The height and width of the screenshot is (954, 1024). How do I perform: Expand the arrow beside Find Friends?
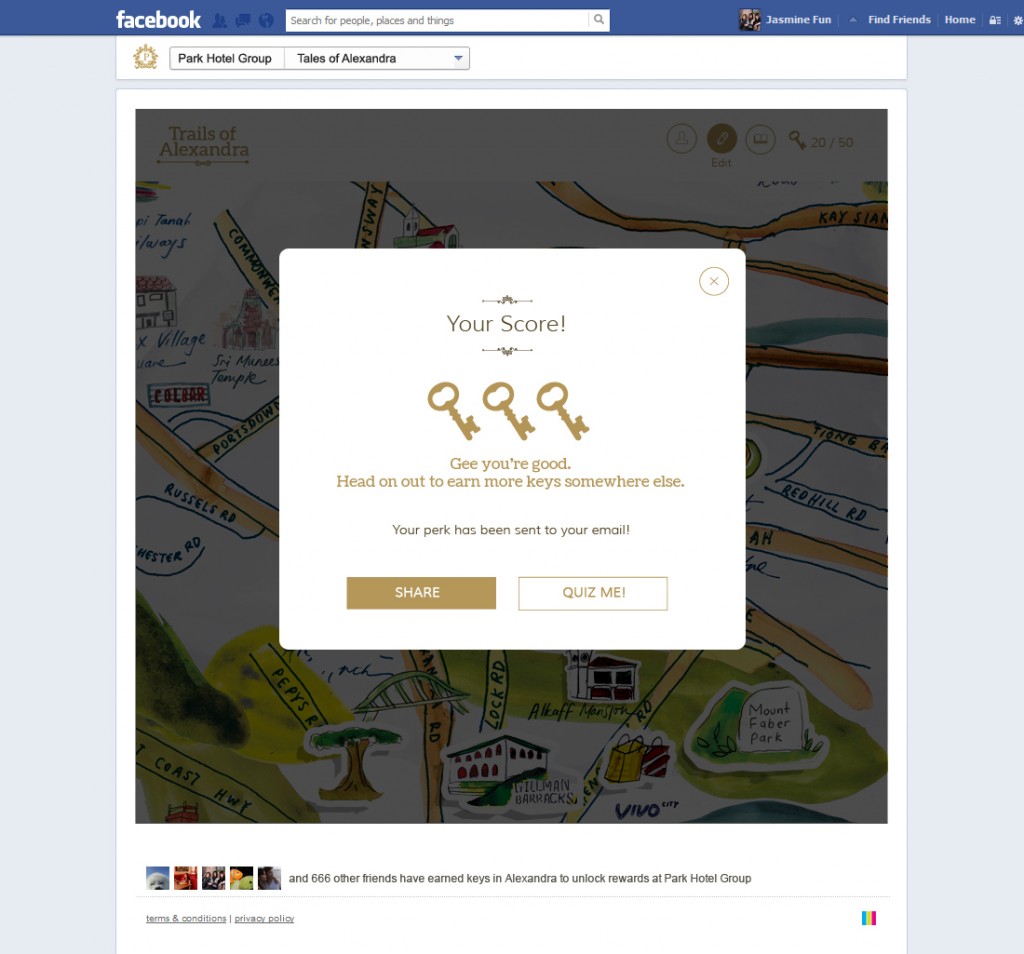(x=852, y=20)
